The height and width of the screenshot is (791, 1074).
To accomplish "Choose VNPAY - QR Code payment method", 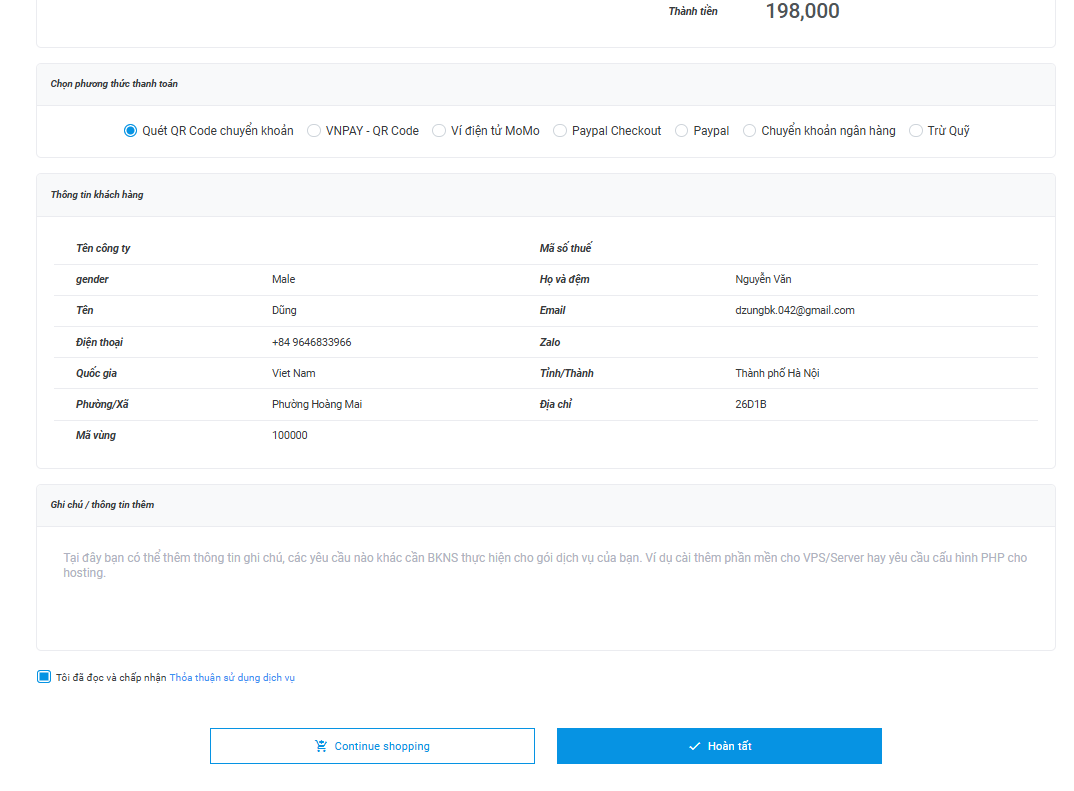I will 314,131.
